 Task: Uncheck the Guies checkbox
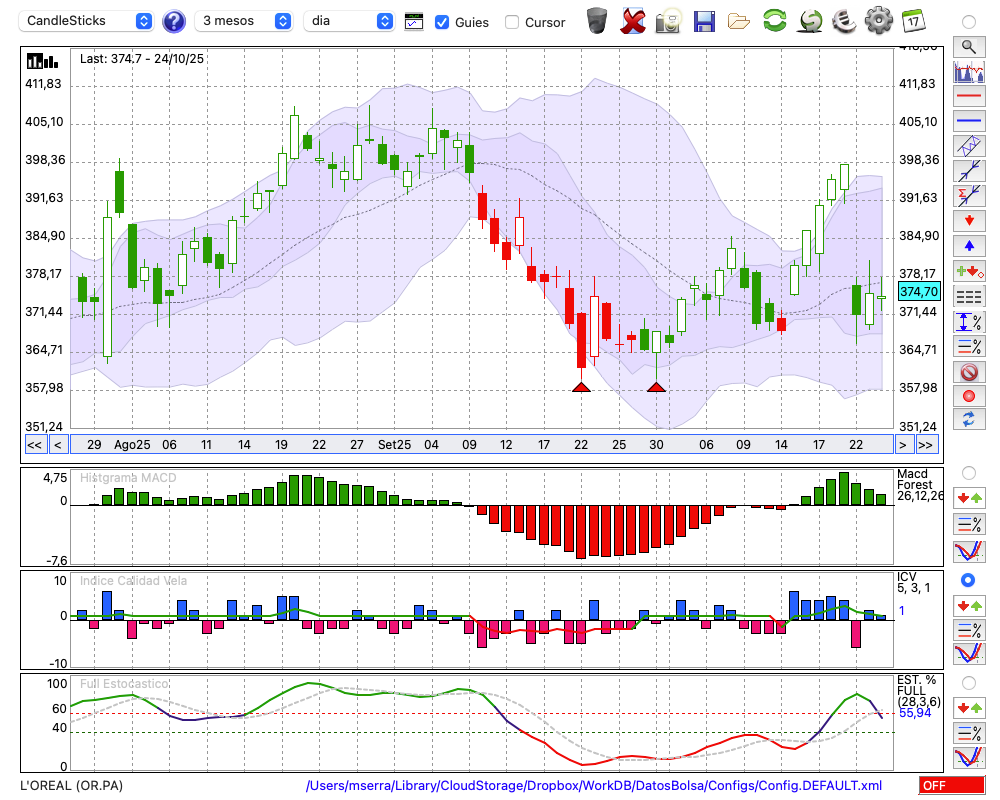click(x=441, y=22)
